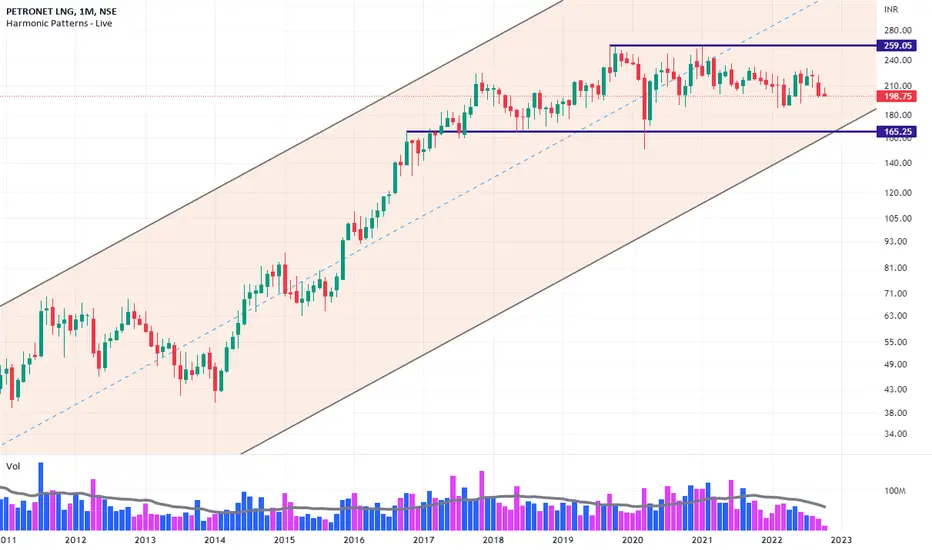Select the Harmonic Patterns - Live indicator label
Image resolution: width=932 pixels, height=550 pixels.
pos(59,23)
